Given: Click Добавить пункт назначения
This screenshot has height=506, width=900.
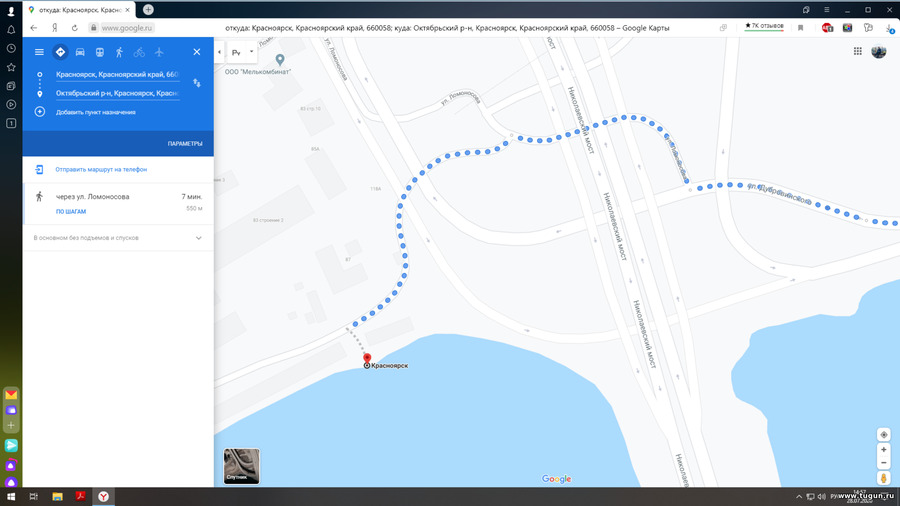Looking at the screenshot, I should click(x=96, y=112).
